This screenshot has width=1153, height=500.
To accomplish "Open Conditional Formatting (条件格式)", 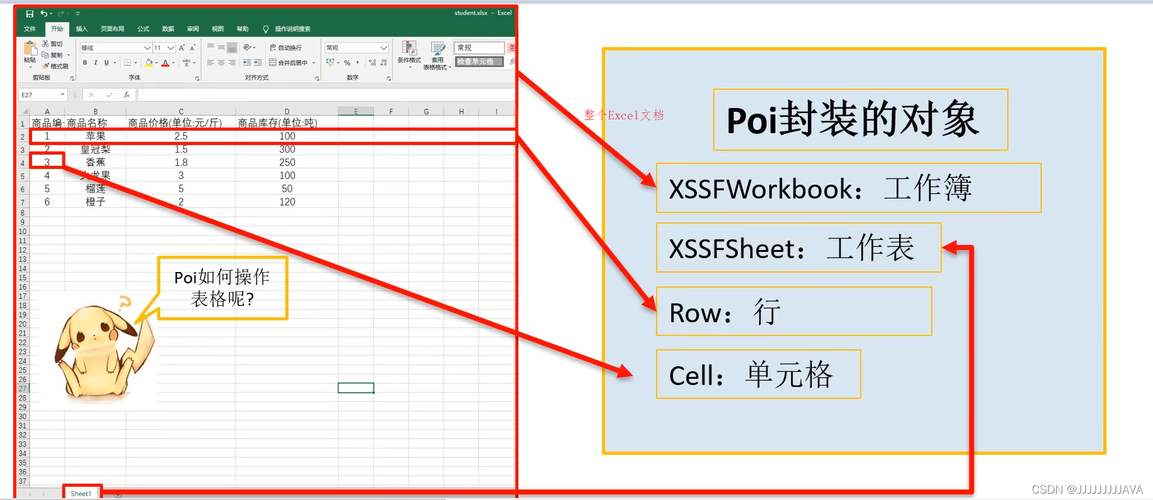I will coord(410,55).
